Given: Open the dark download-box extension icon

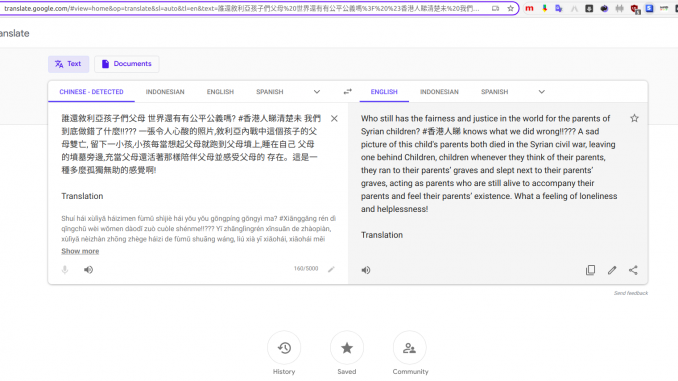Looking at the screenshot, I should pyautogui.click(x=589, y=8).
